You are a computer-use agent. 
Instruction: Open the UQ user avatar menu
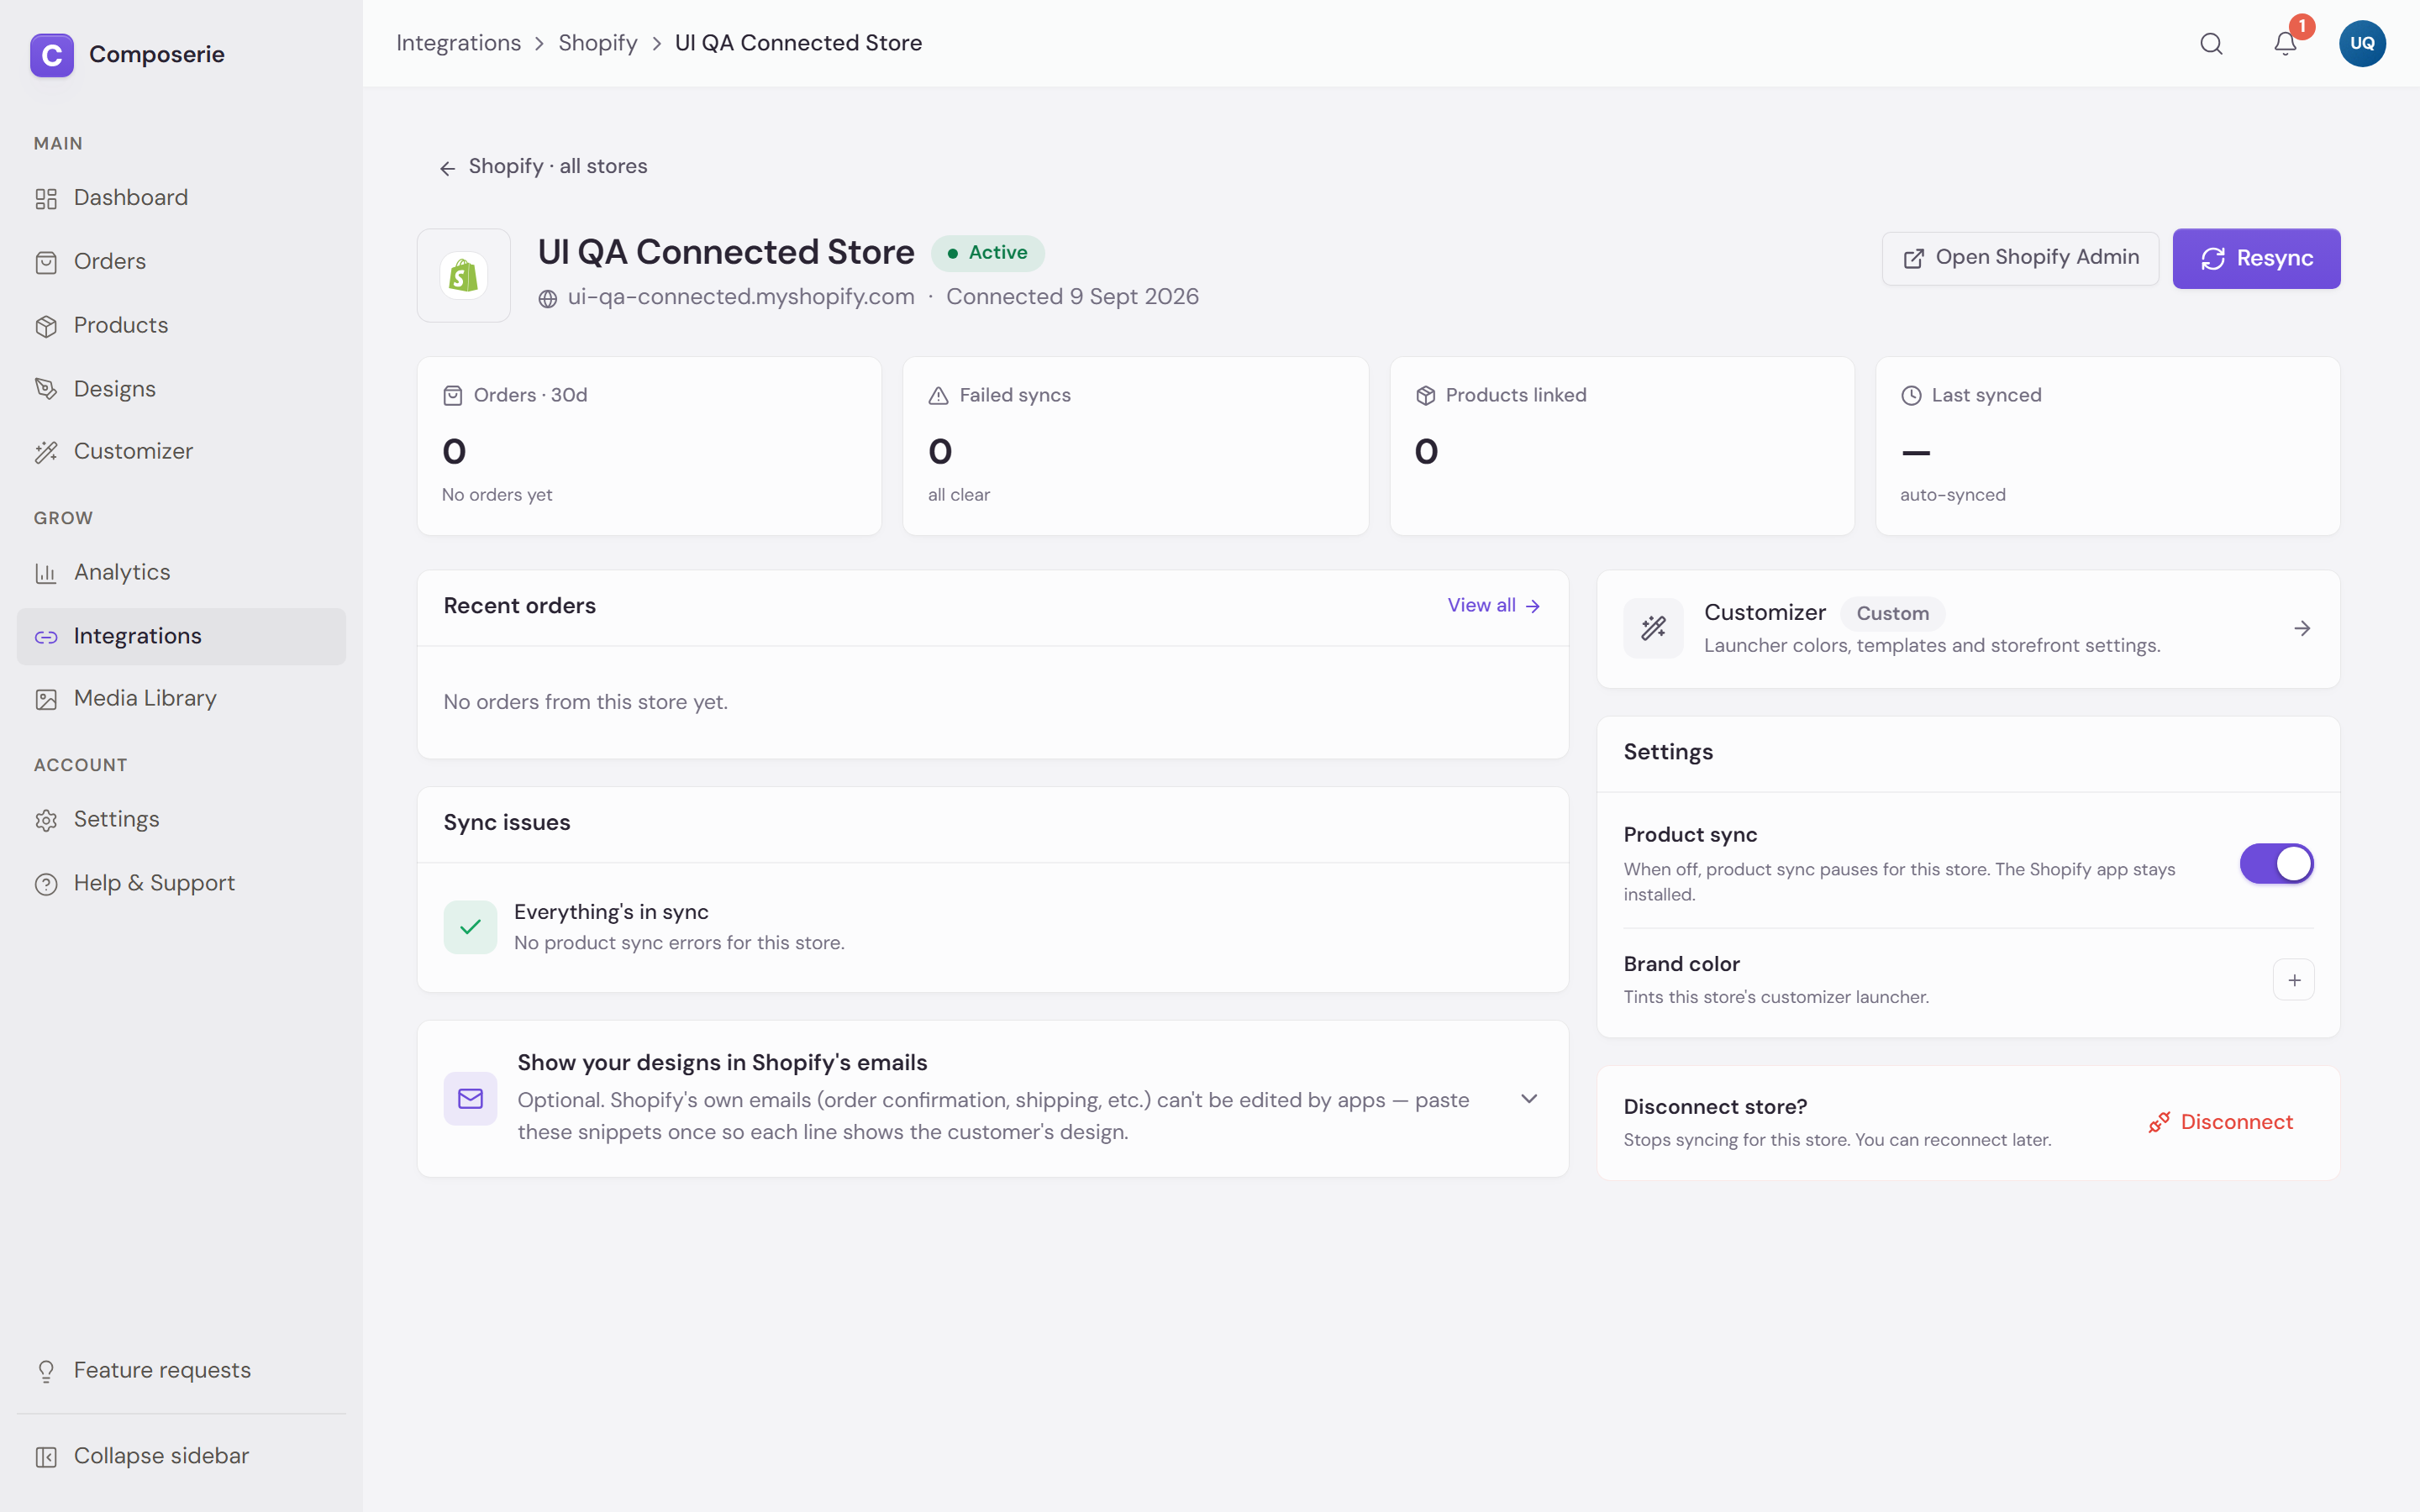tap(2362, 43)
